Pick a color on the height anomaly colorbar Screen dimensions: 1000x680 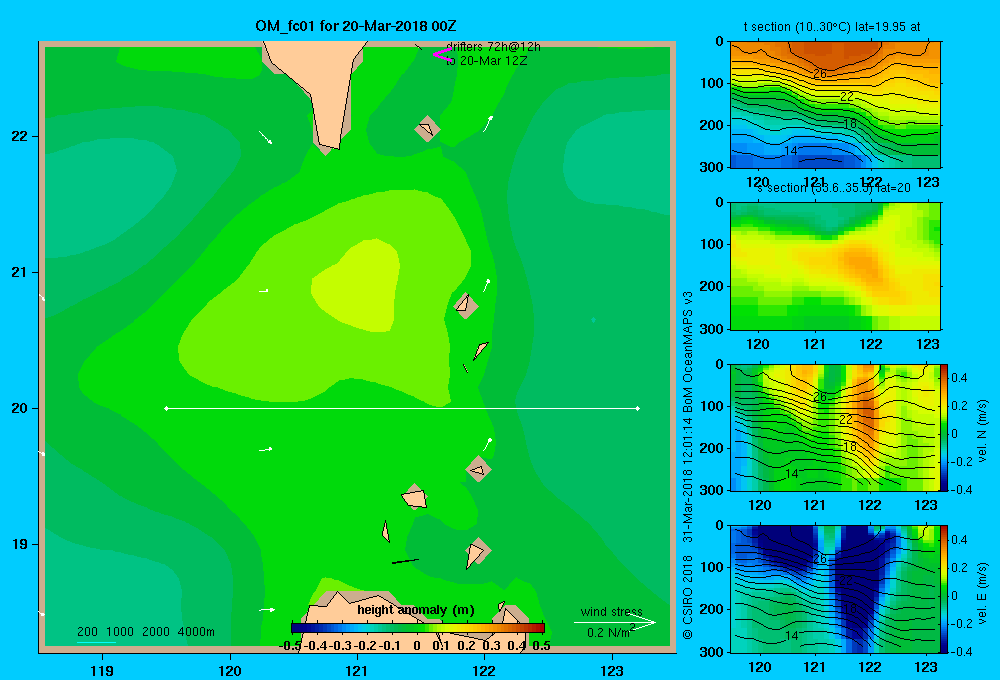tap(418, 628)
